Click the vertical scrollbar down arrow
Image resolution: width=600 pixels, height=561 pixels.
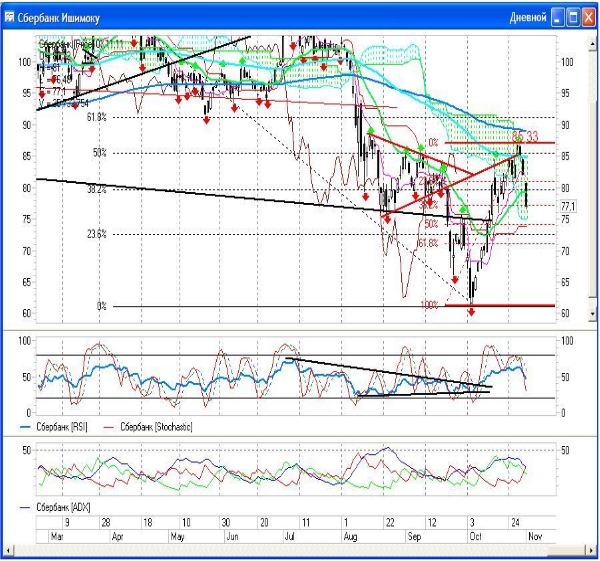click(x=593, y=313)
